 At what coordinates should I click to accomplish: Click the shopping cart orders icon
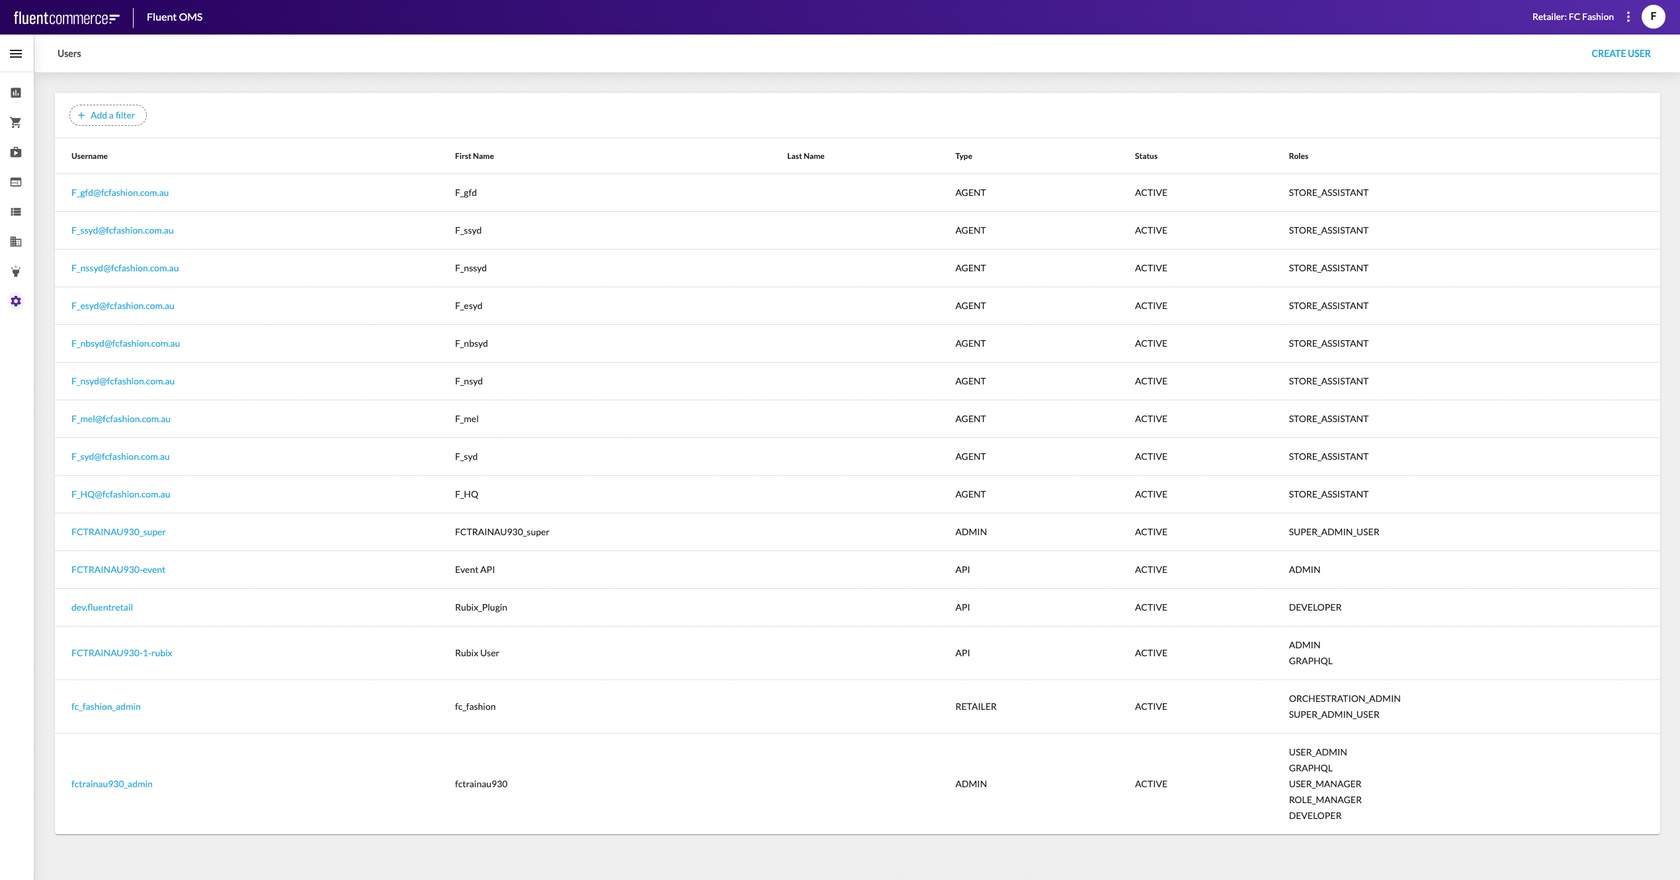pos(16,123)
